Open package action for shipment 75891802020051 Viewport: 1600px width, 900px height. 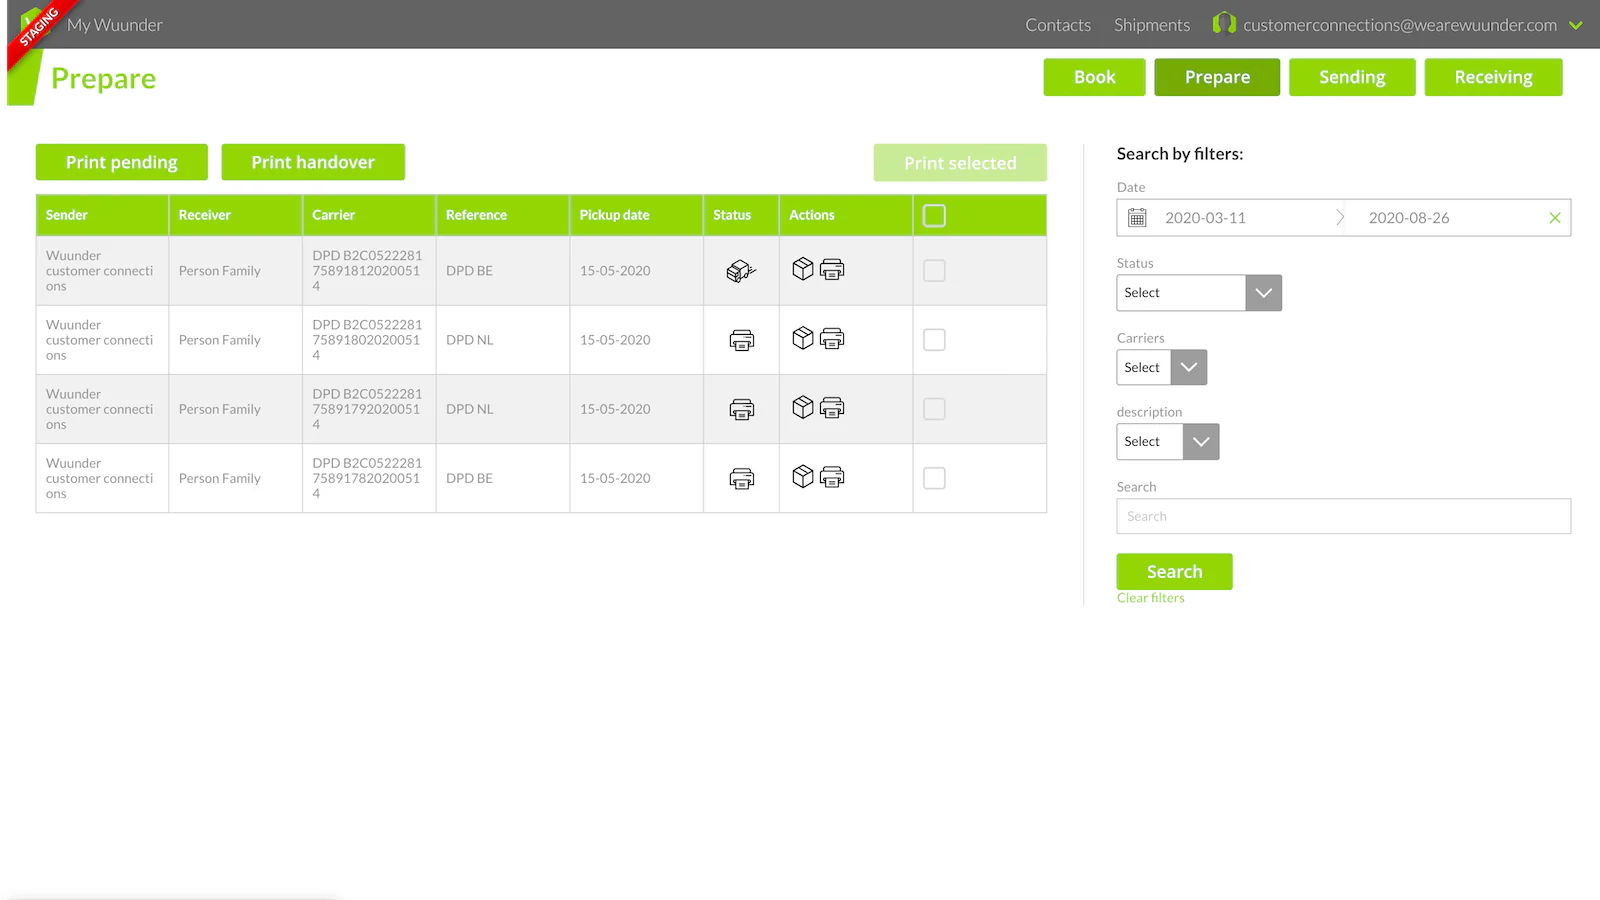pos(802,338)
